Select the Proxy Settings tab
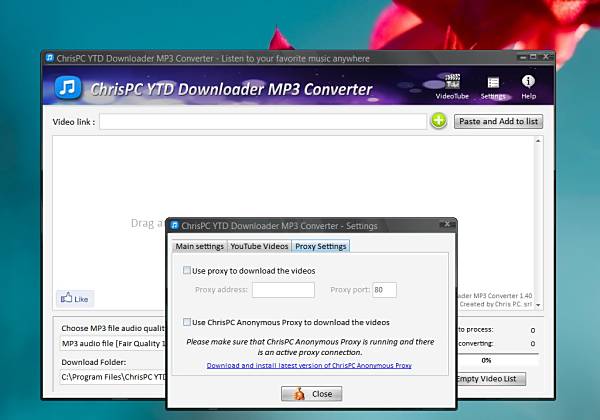This screenshot has width=600, height=420. click(x=321, y=246)
